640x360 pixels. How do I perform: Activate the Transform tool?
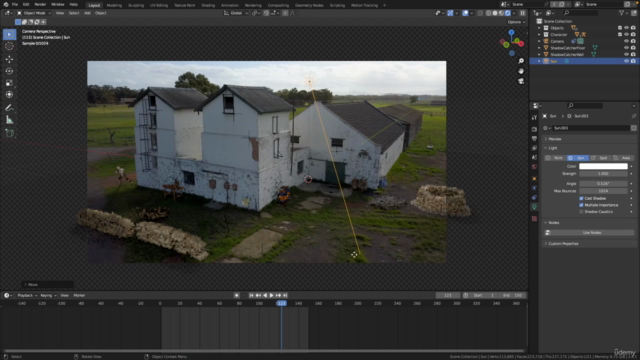[x=9, y=95]
